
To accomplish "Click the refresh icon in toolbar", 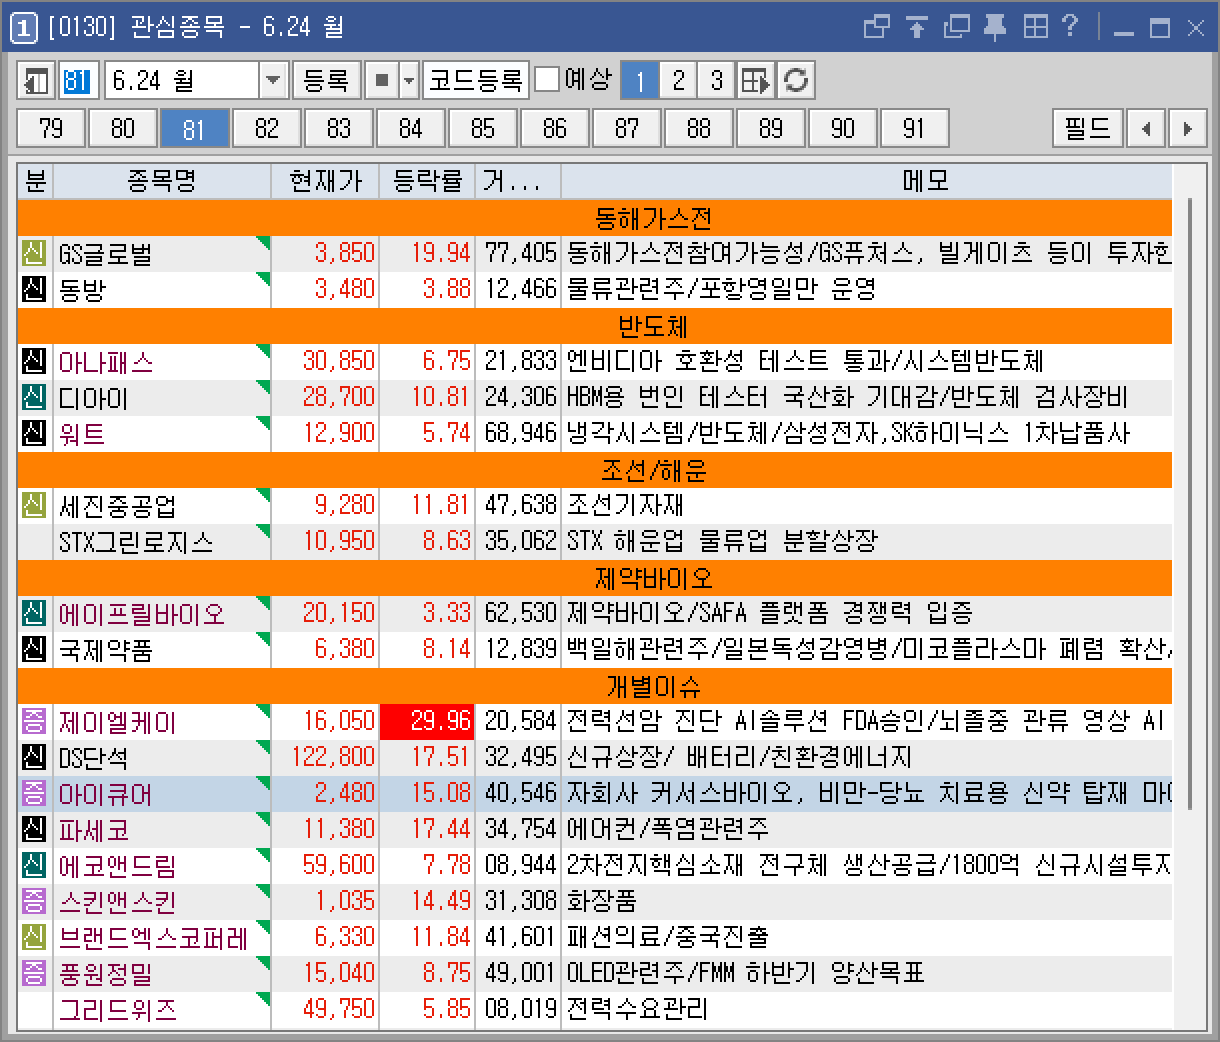I will tap(796, 80).
